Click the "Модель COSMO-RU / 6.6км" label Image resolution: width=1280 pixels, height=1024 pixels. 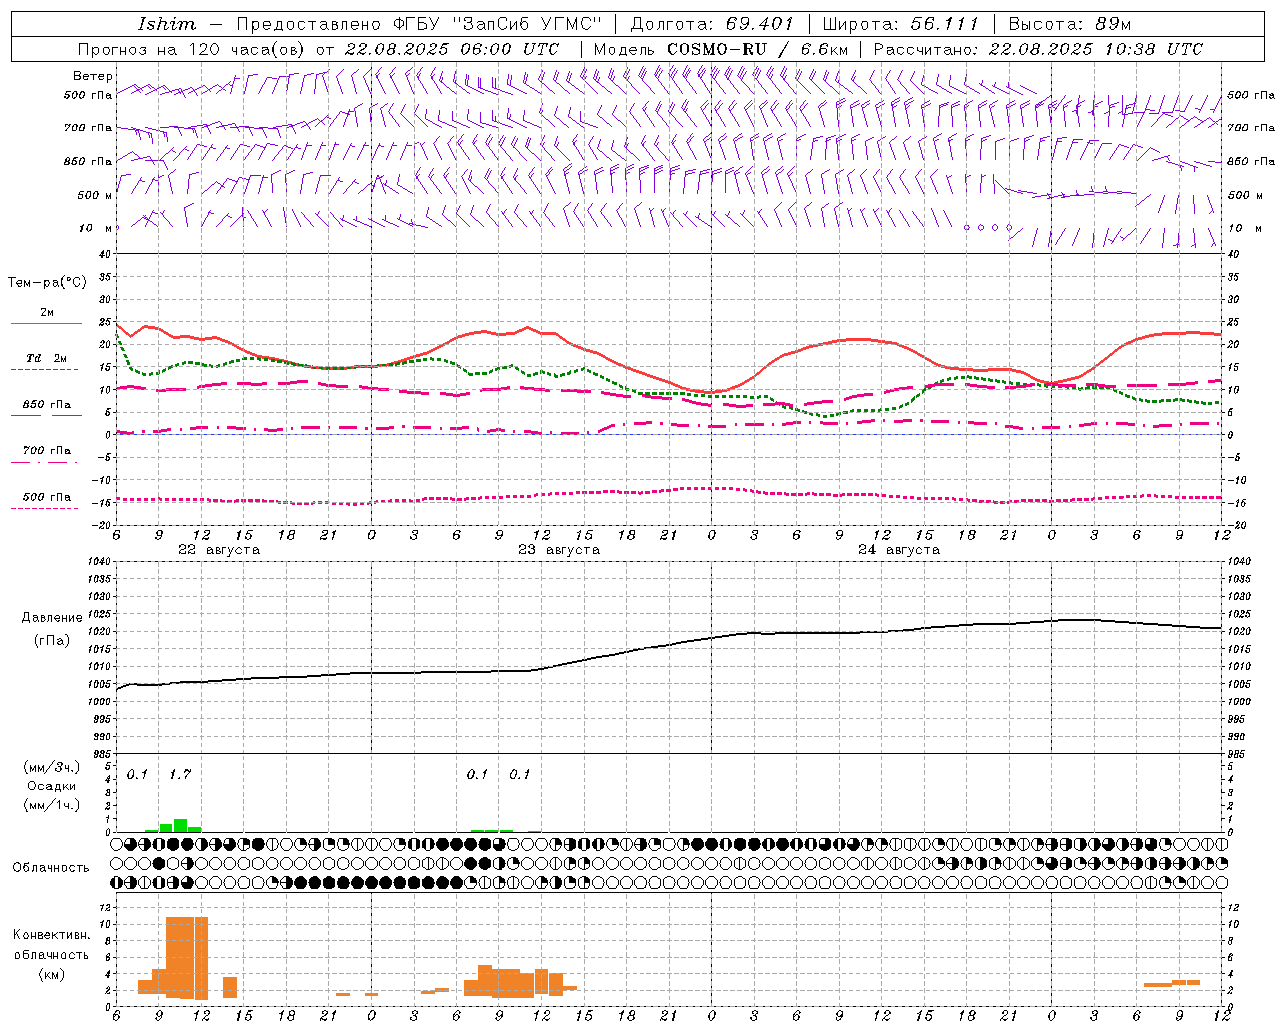tap(720, 49)
